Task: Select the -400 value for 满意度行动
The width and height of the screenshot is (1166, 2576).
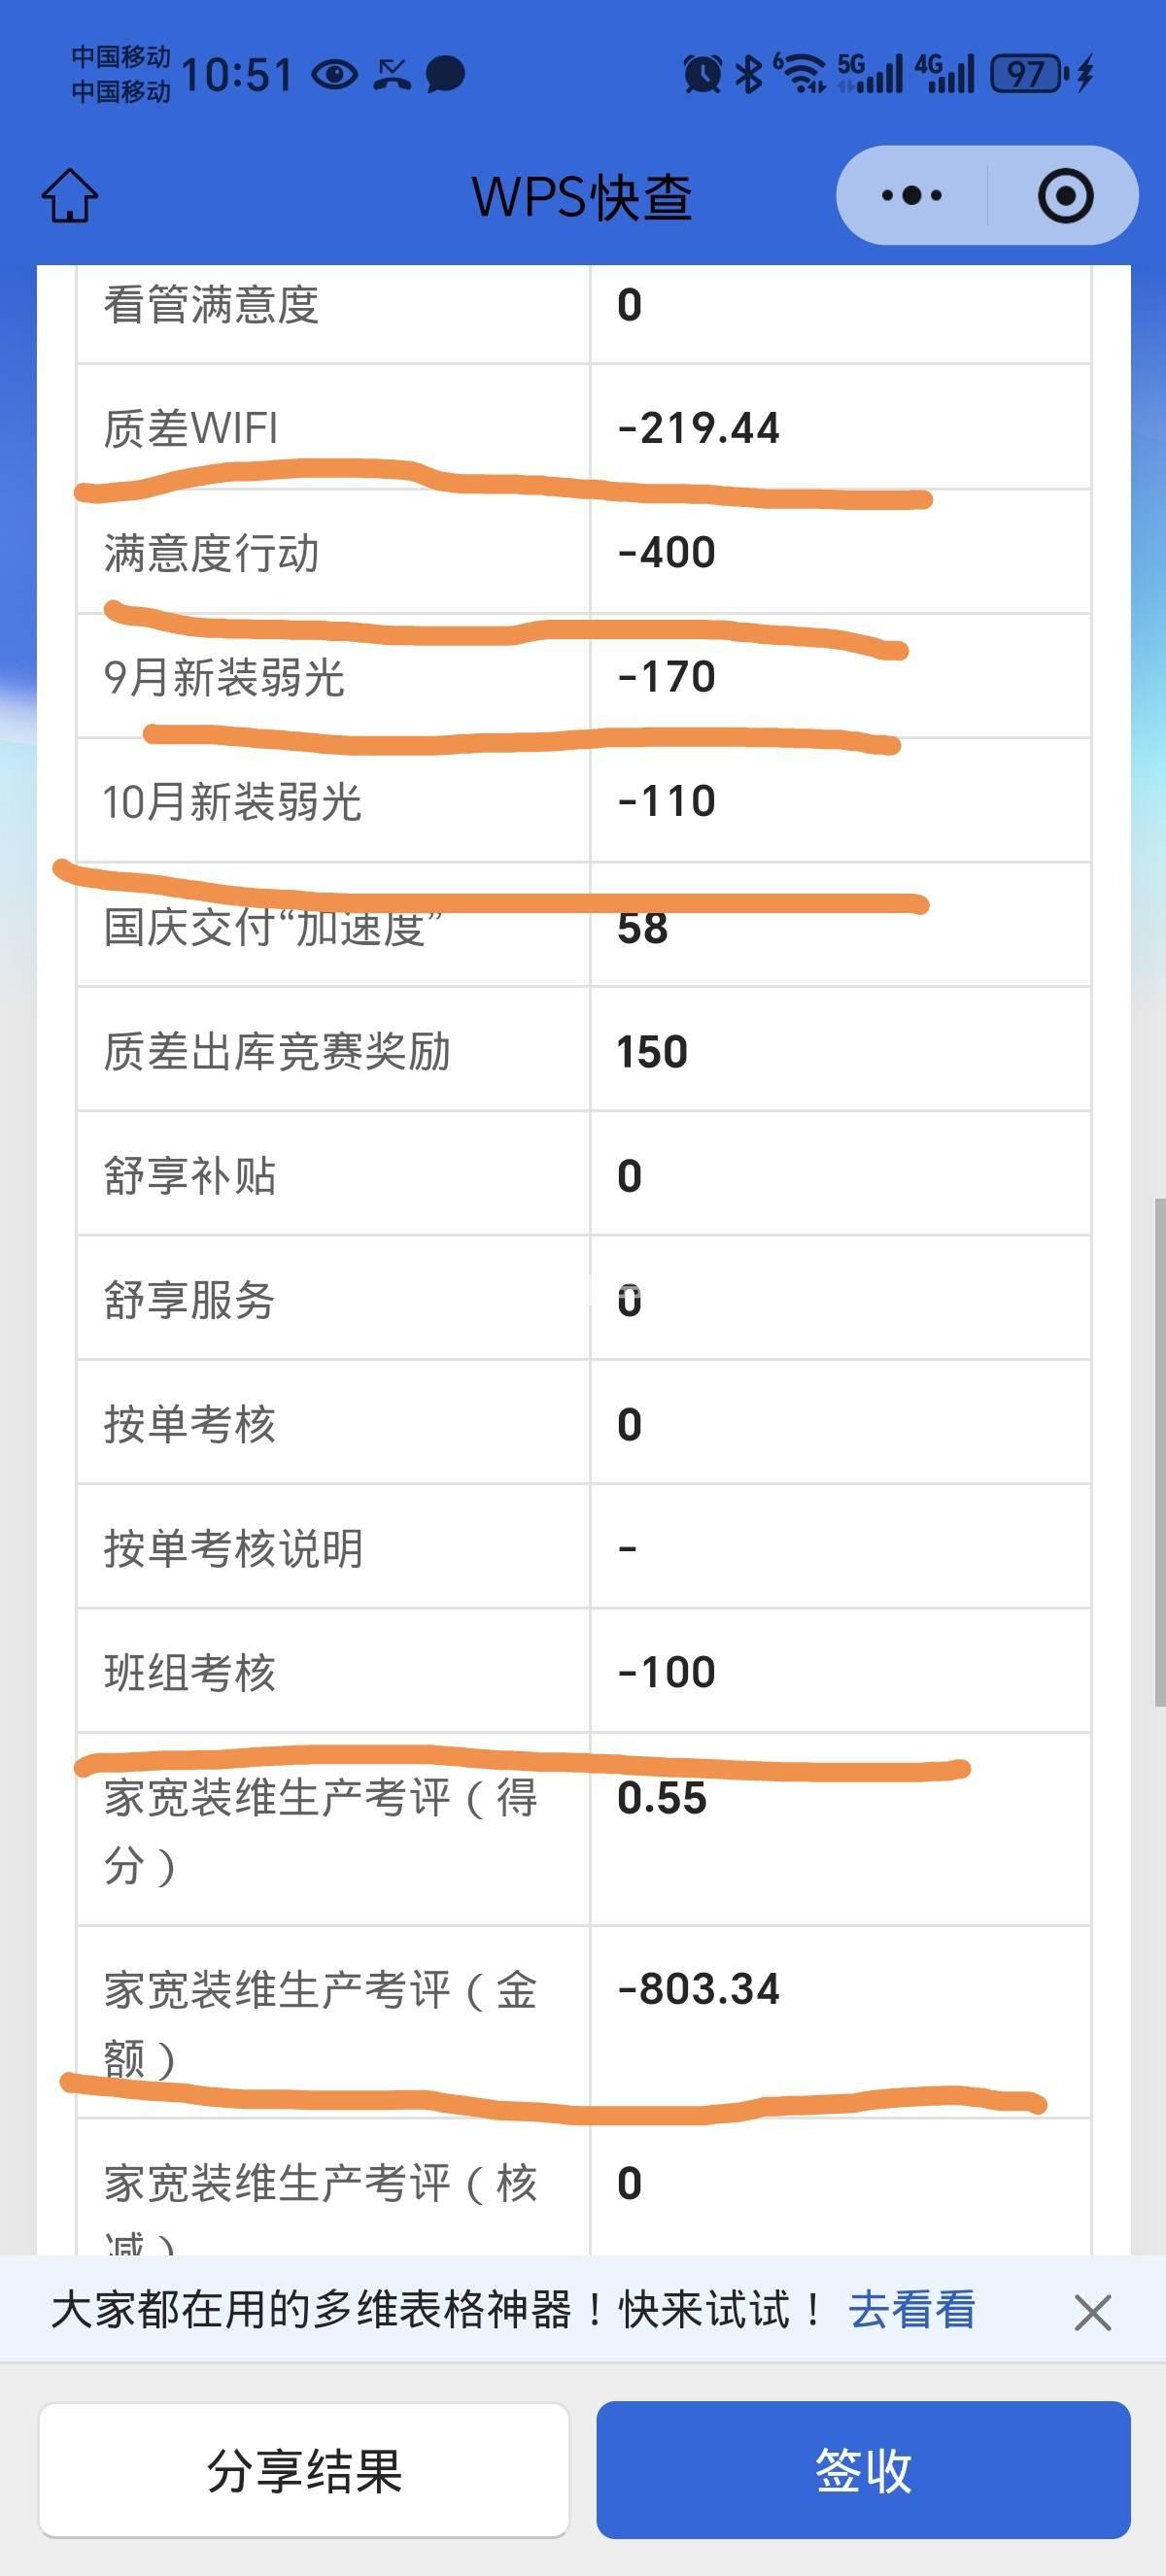Action: pos(666,553)
